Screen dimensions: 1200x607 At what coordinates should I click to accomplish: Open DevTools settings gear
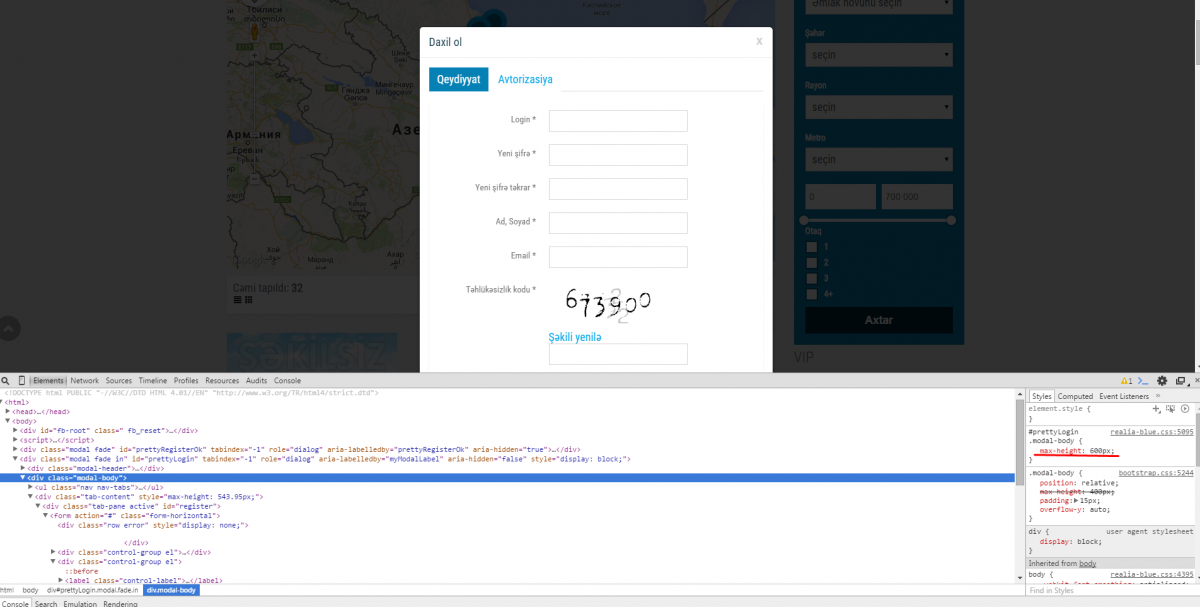1162,381
